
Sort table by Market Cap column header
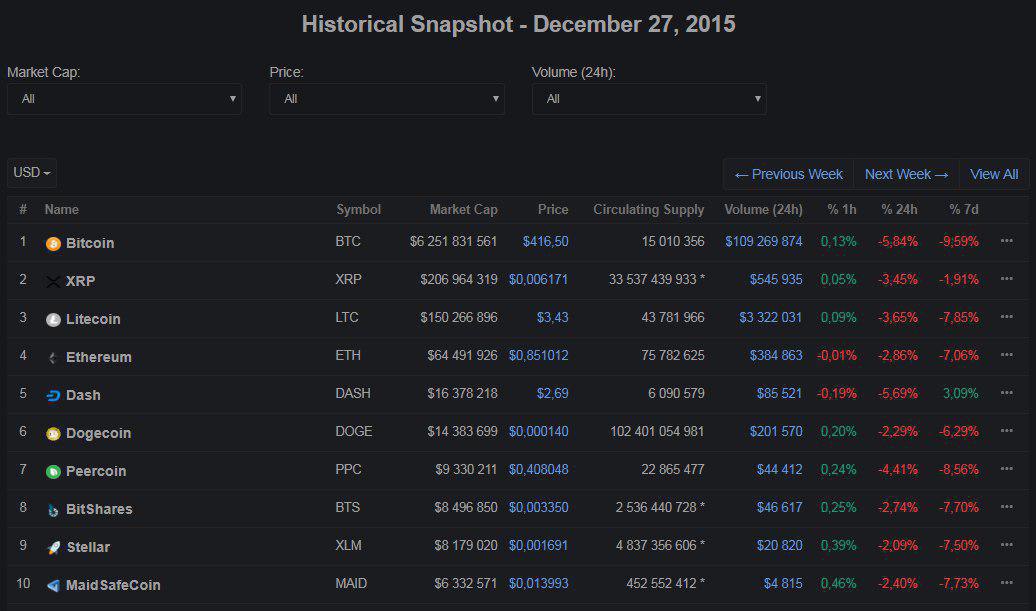click(463, 209)
